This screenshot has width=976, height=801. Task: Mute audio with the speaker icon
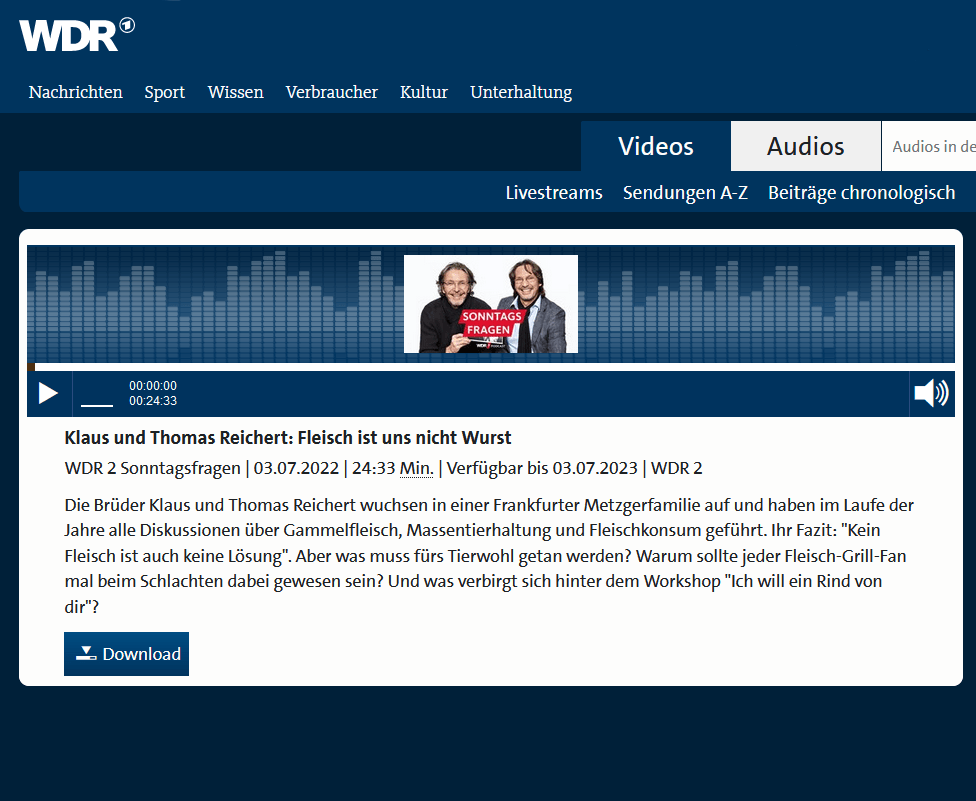click(931, 393)
